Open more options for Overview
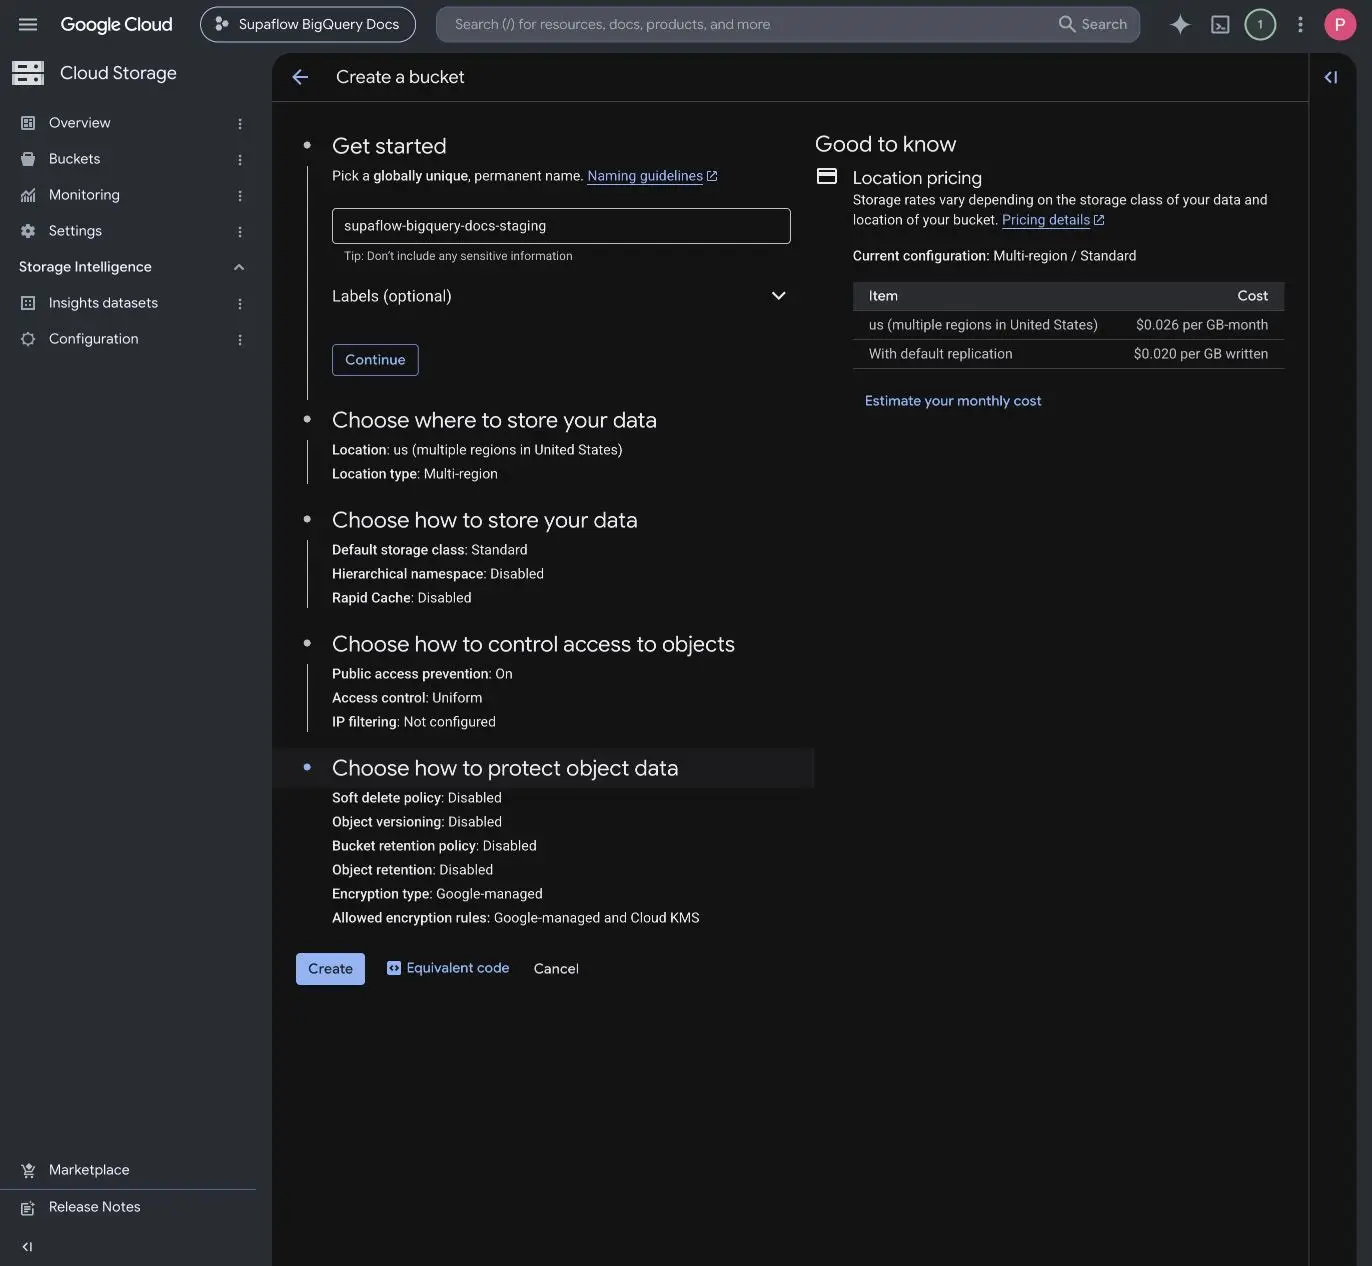1372x1266 pixels. point(240,123)
